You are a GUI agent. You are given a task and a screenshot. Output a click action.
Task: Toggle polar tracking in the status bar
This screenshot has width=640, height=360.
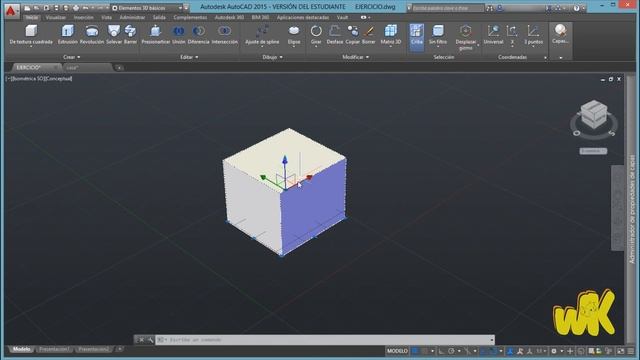click(451, 351)
